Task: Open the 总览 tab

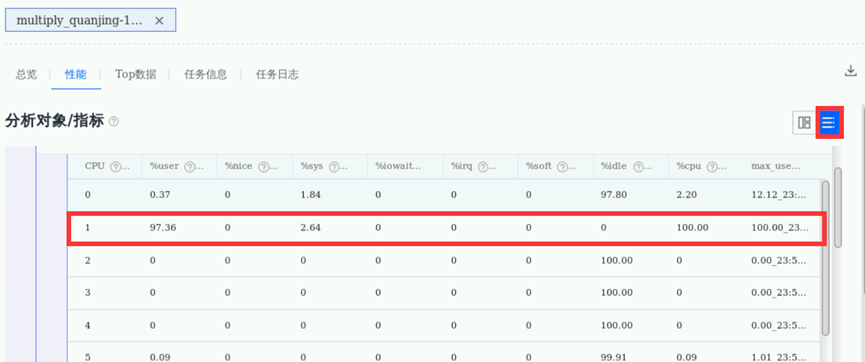Action: [26, 74]
